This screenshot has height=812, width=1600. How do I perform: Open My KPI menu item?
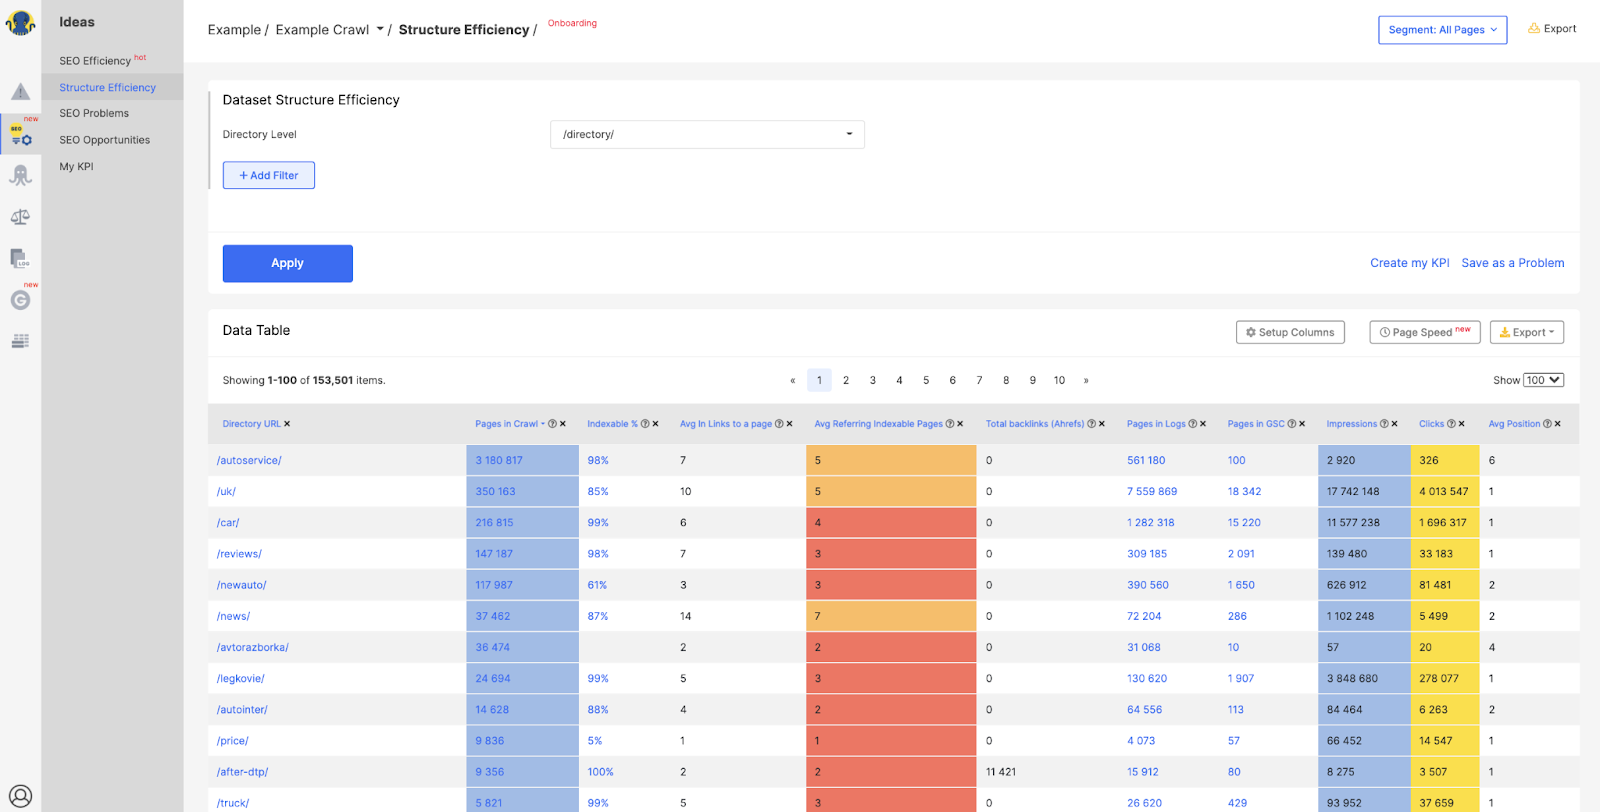pos(76,167)
